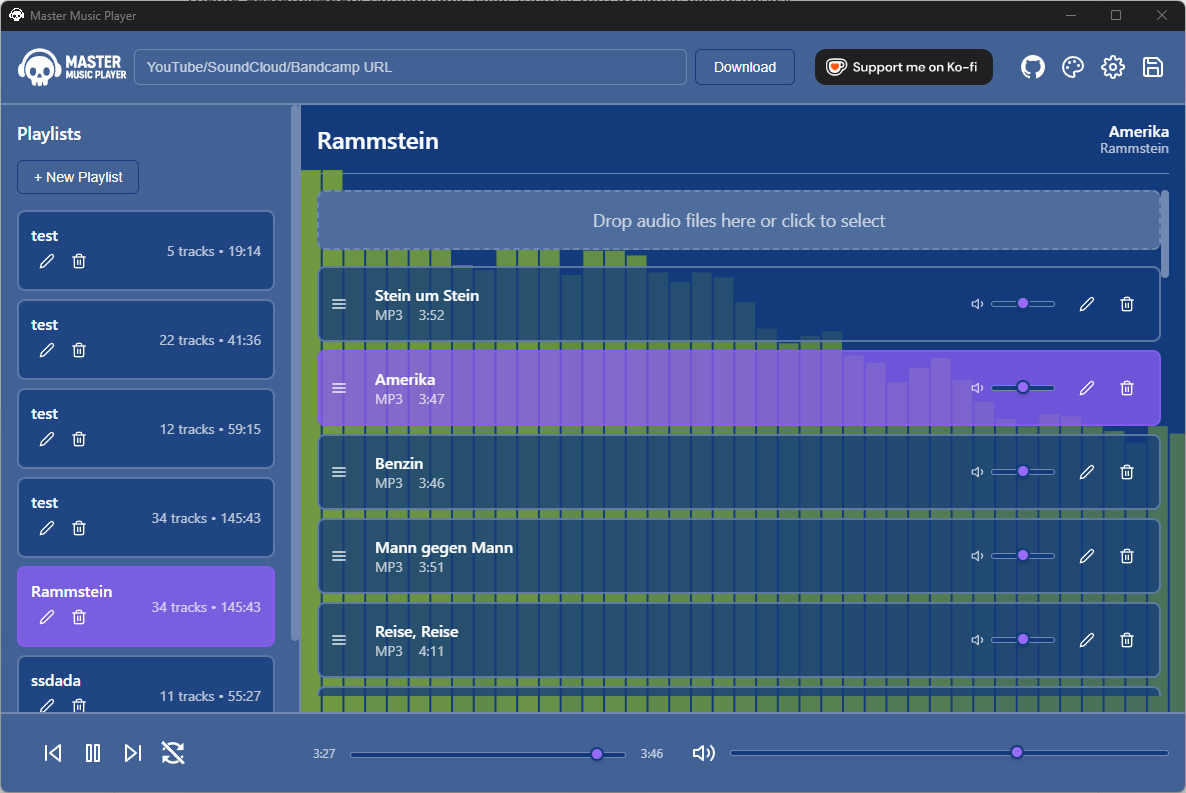Click the Mann gegen Mann drag handle
The image size is (1186, 793).
[x=339, y=556]
